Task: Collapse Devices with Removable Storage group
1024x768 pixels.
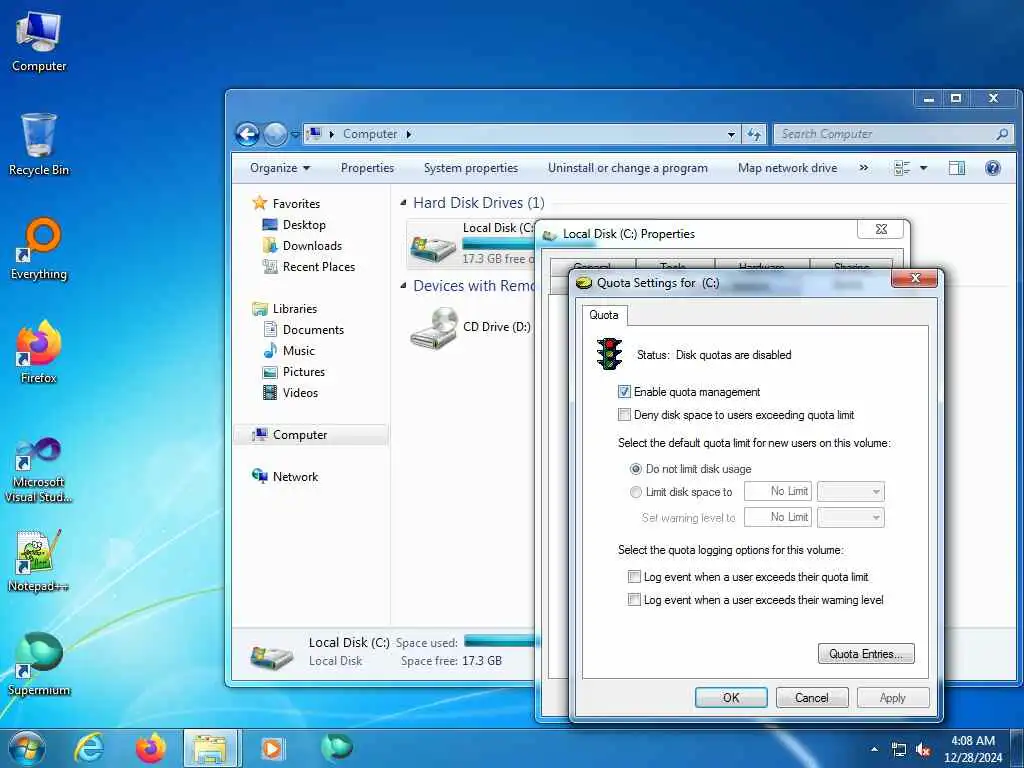Action: coord(403,286)
